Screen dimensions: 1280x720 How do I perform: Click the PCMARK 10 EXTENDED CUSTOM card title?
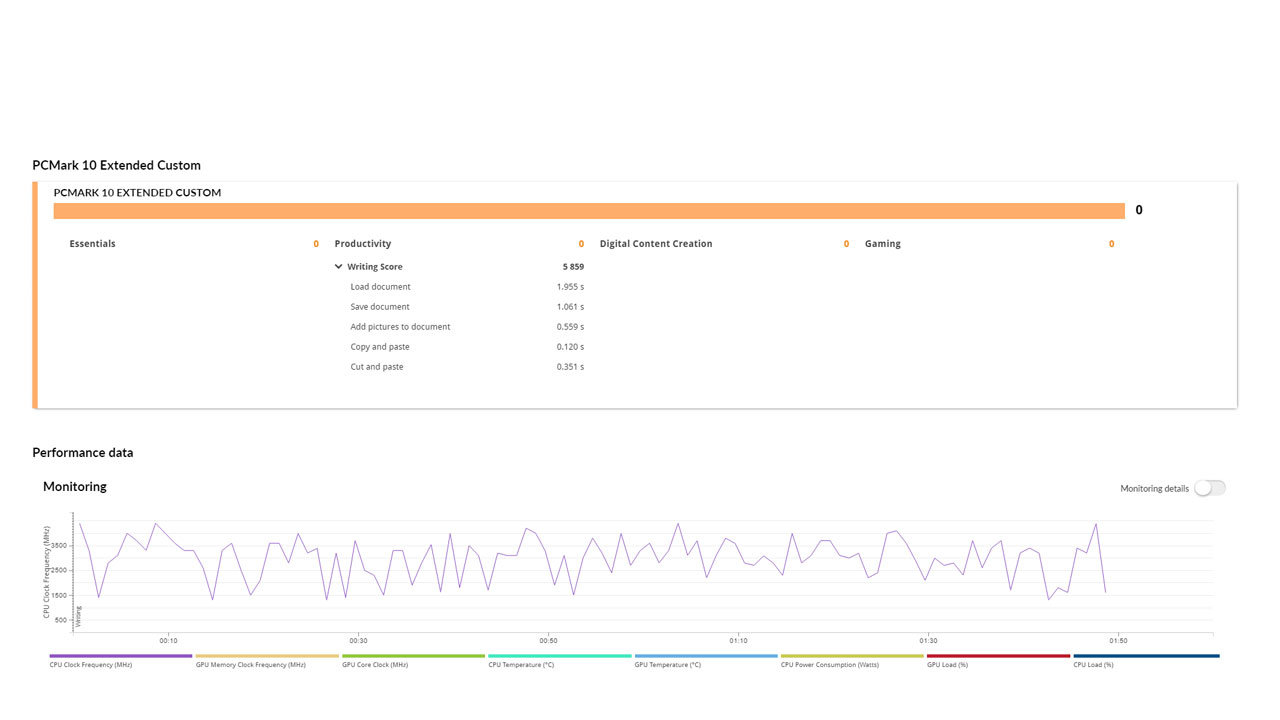click(137, 192)
